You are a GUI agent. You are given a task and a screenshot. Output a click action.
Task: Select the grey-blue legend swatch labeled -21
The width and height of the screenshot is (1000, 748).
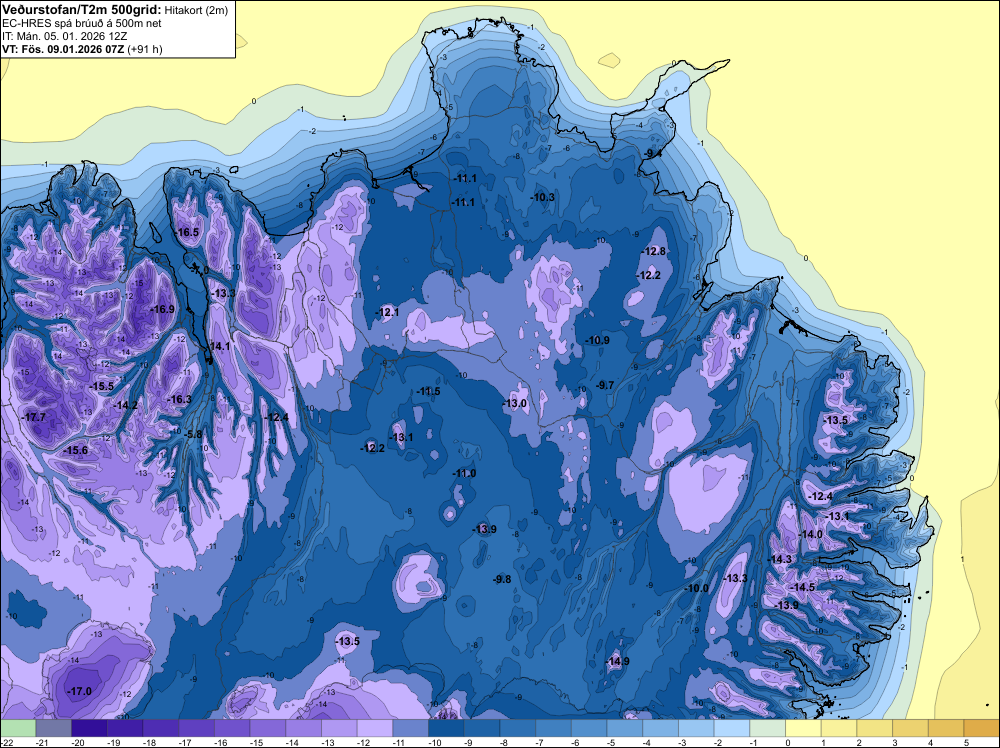coord(54,728)
